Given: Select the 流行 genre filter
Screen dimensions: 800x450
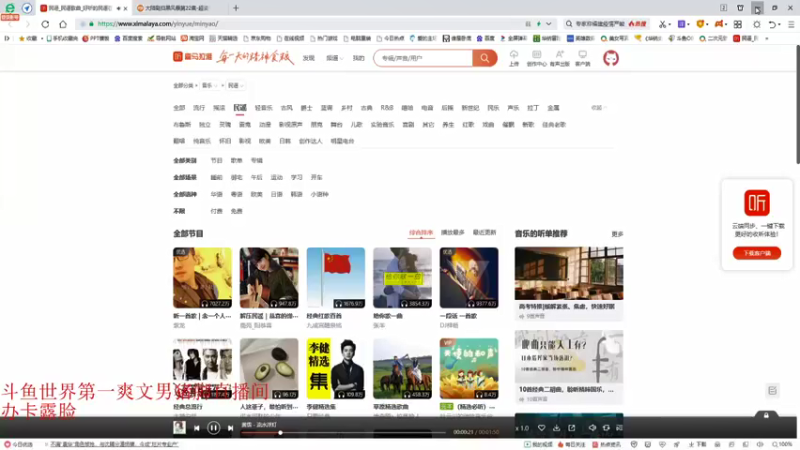Looking at the screenshot, I should click(199, 108).
